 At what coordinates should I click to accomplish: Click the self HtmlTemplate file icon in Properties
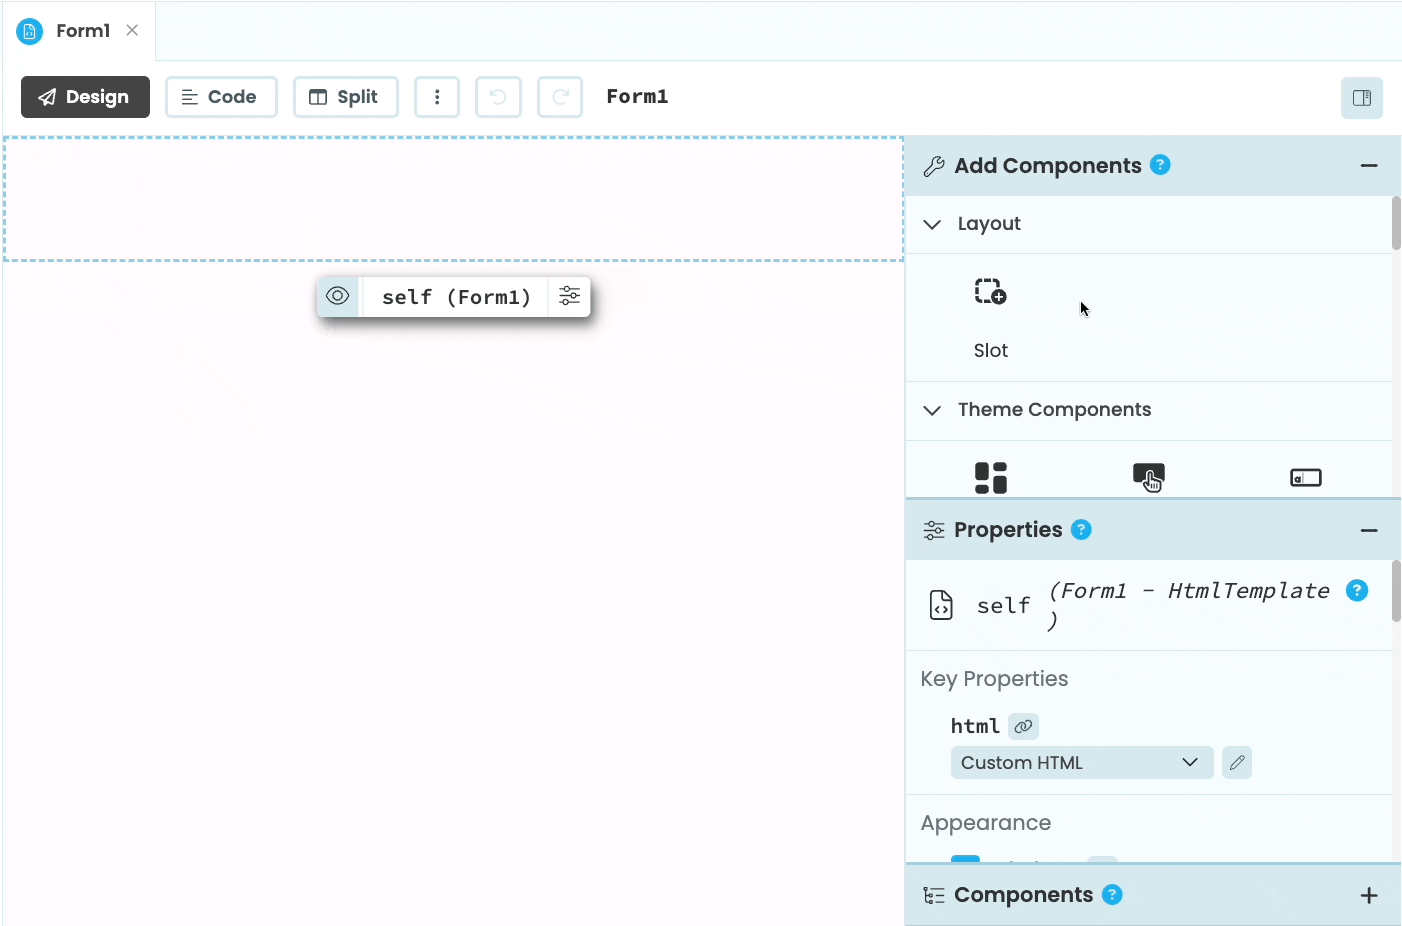[x=941, y=604]
